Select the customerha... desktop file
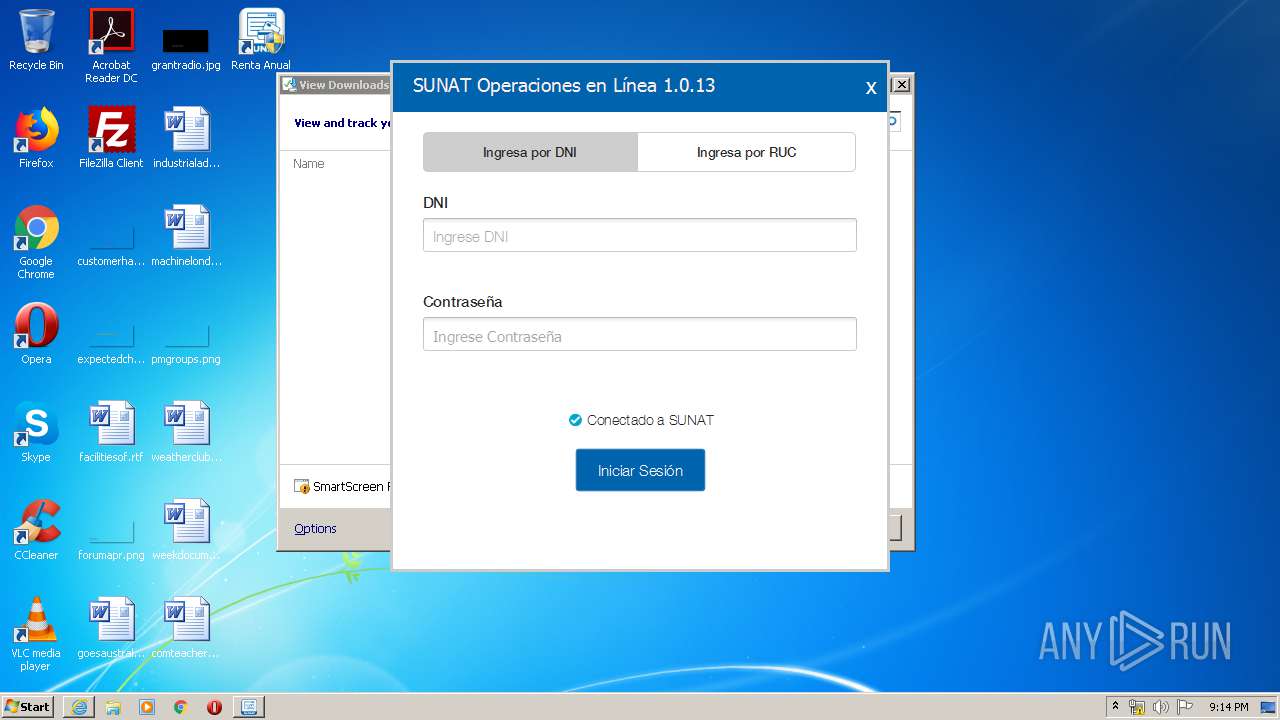Image resolution: width=1280 pixels, height=720 pixels. (x=111, y=242)
